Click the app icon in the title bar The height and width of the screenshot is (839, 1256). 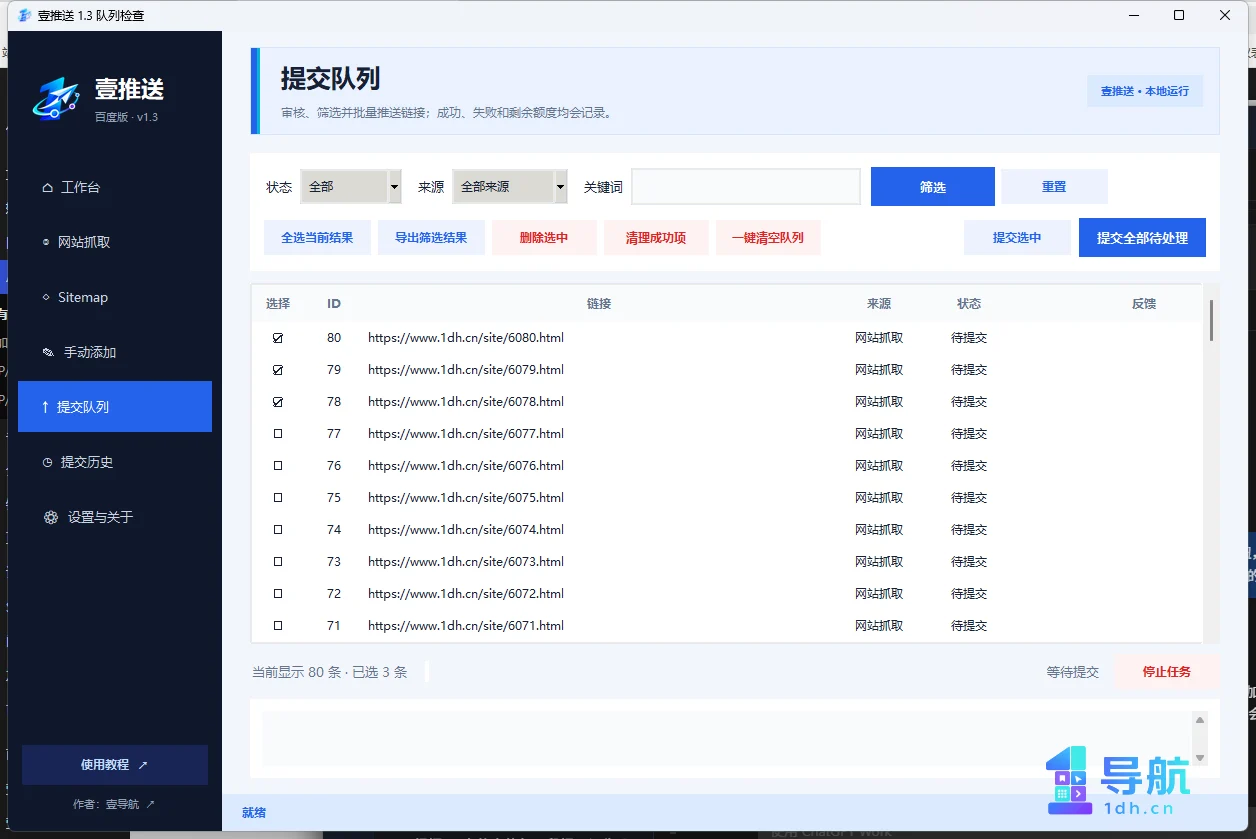click(x=25, y=15)
